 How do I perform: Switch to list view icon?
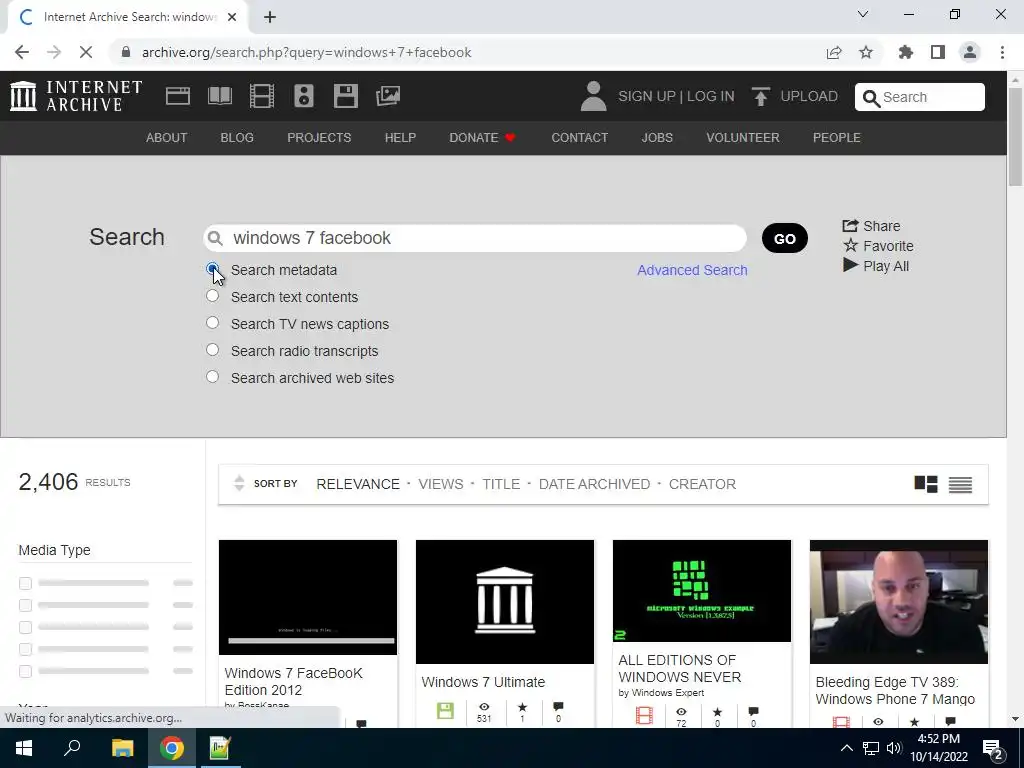(960, 484)
